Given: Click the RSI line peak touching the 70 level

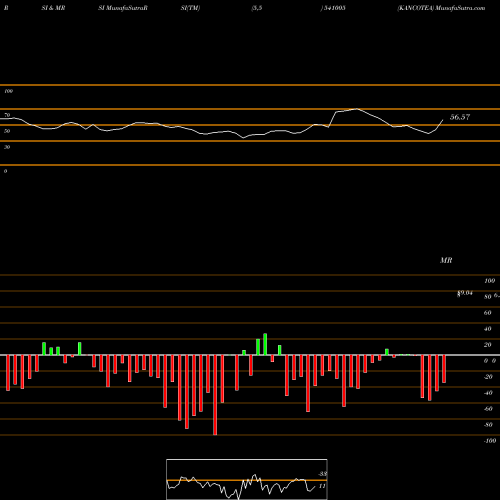Looking at the screenshot, I should (x=357, y=109).
